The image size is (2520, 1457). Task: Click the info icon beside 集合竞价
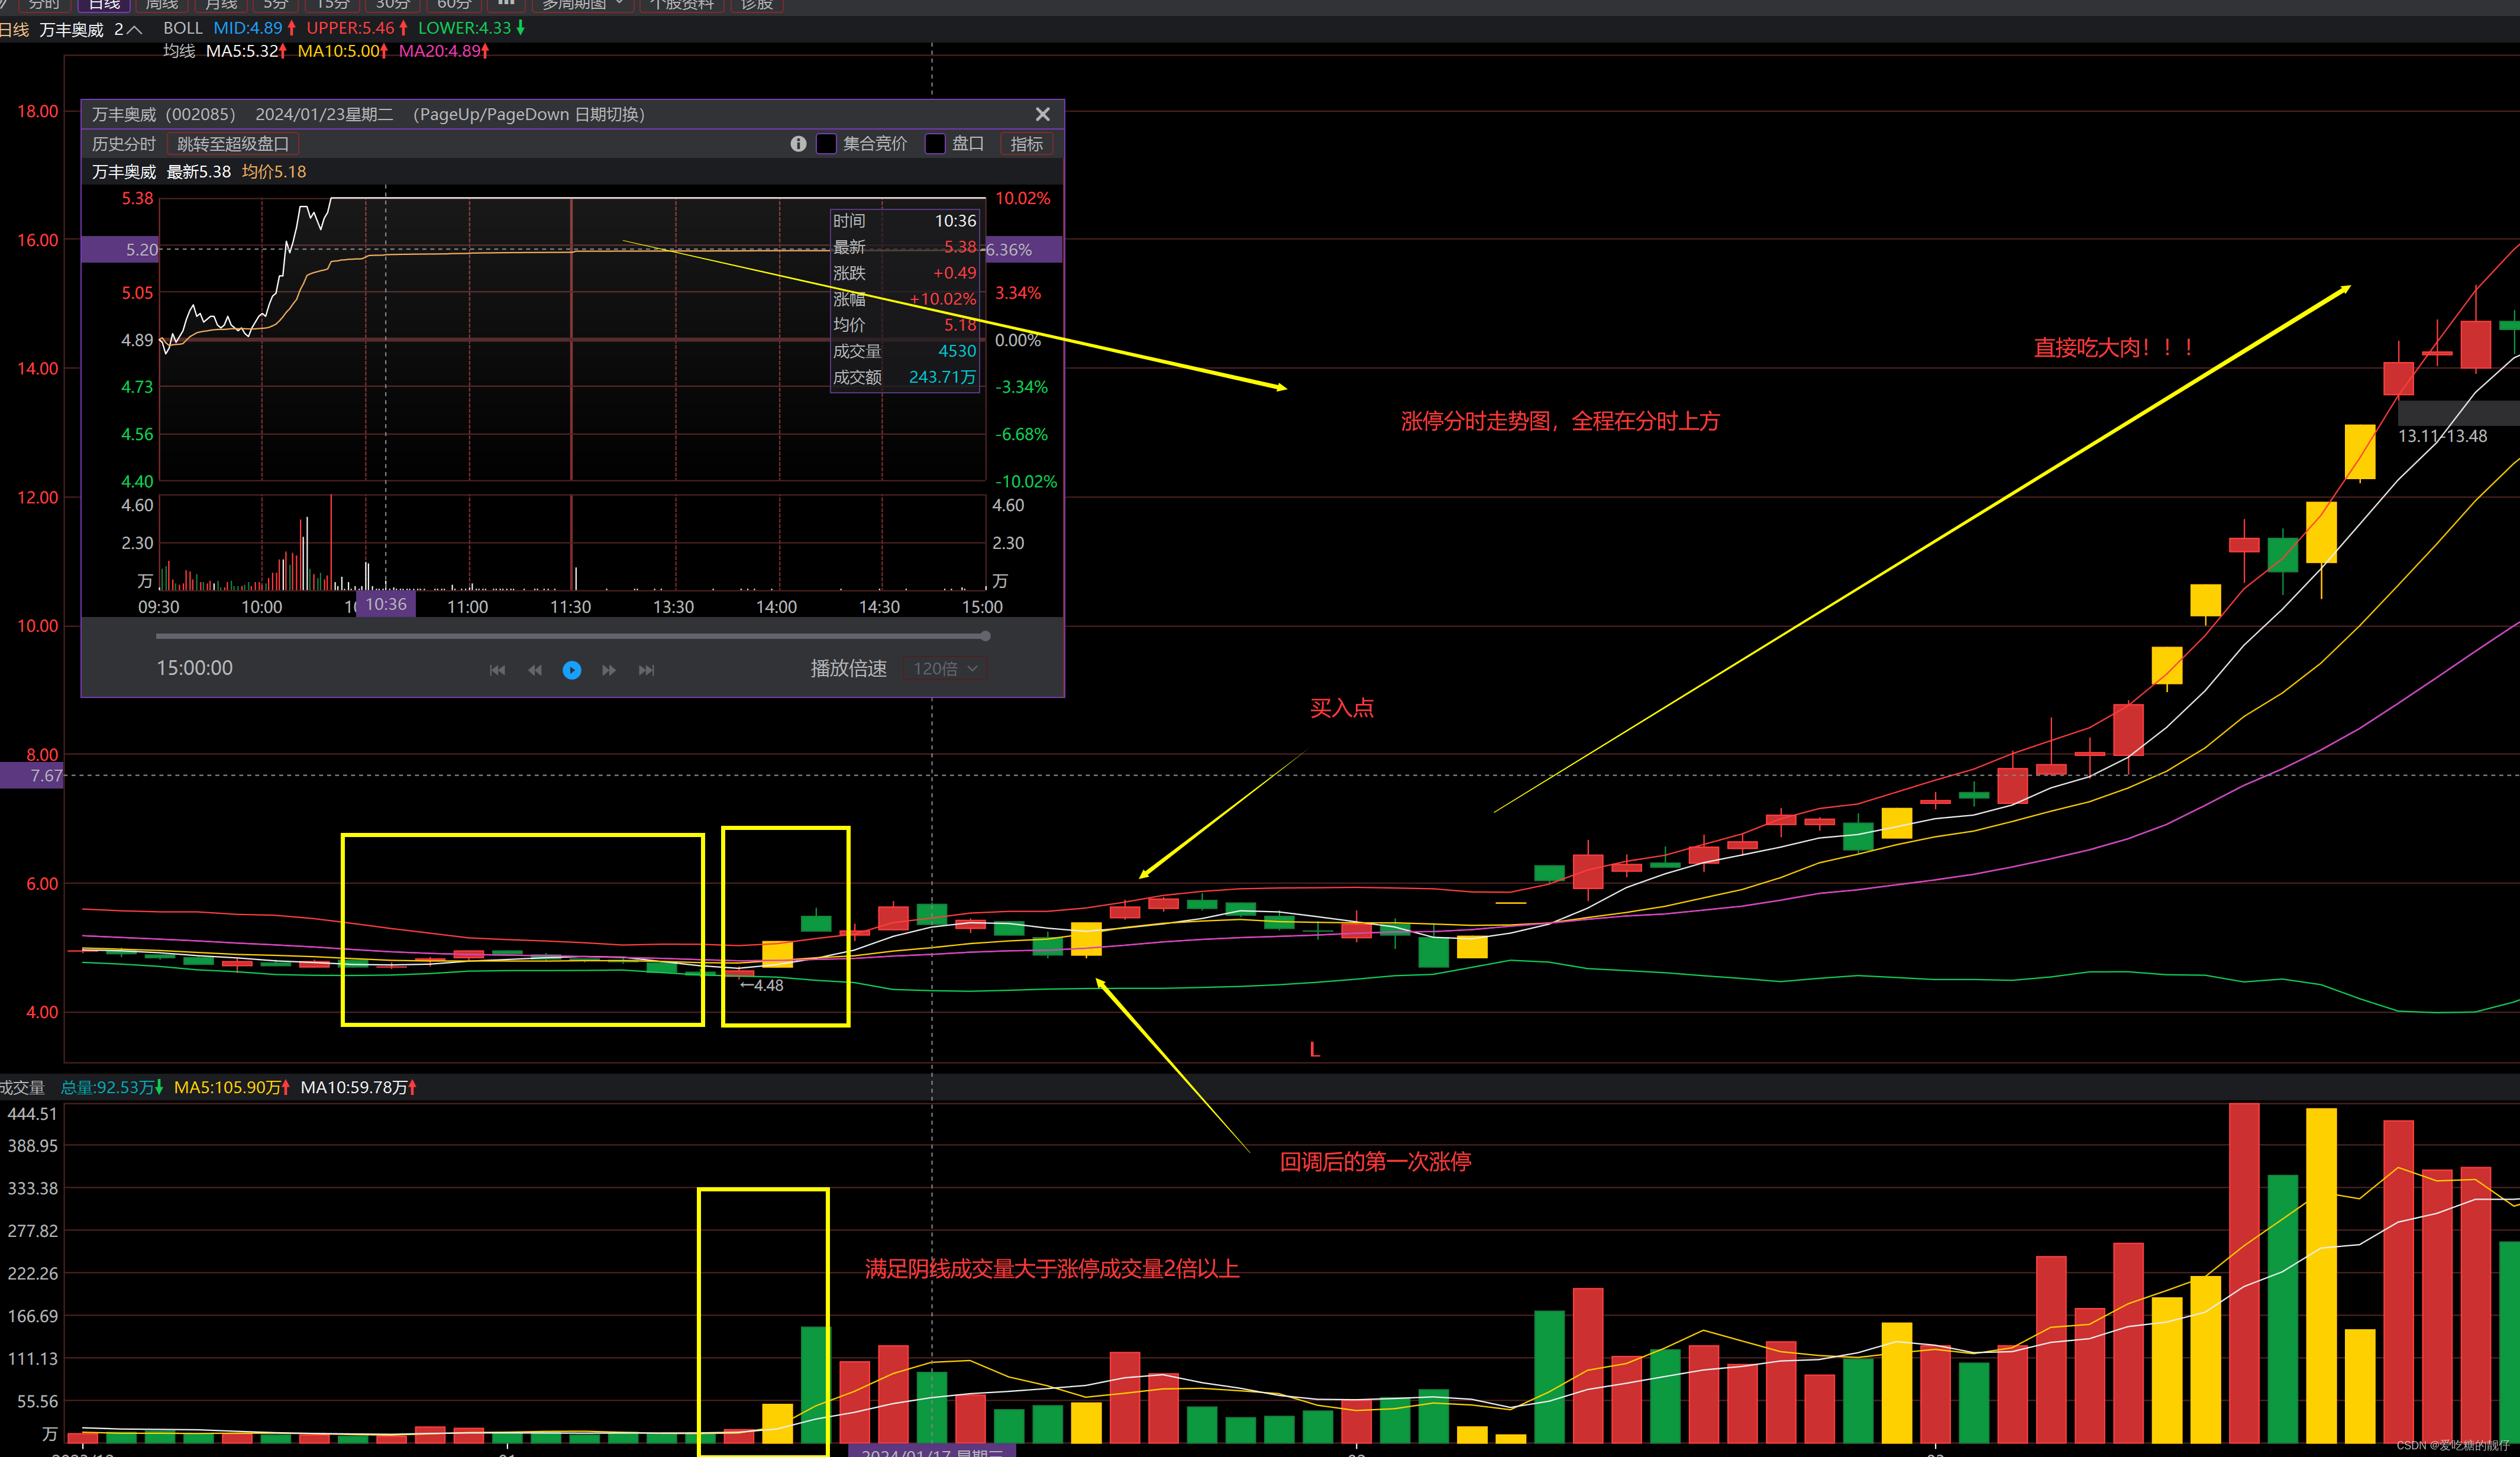click(798, 144)
